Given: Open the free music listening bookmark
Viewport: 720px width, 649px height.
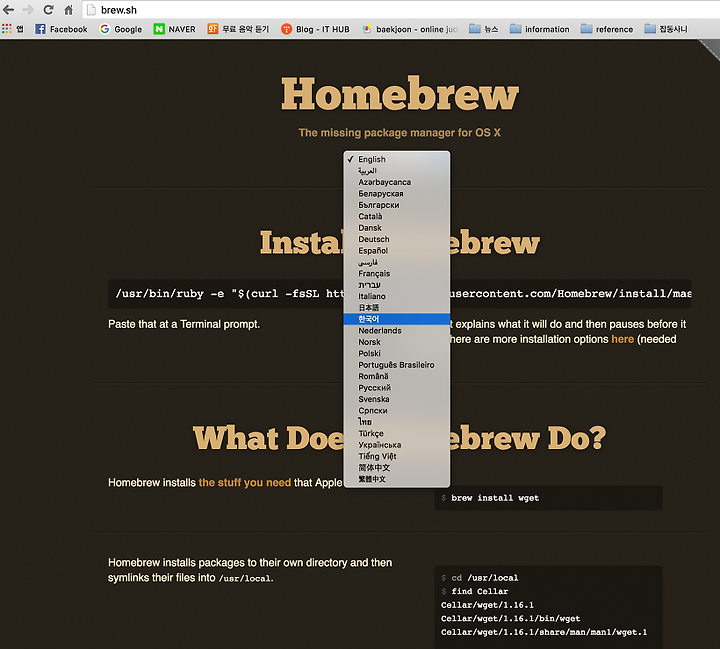Looking at the screenshot, I should coord(238,29).
